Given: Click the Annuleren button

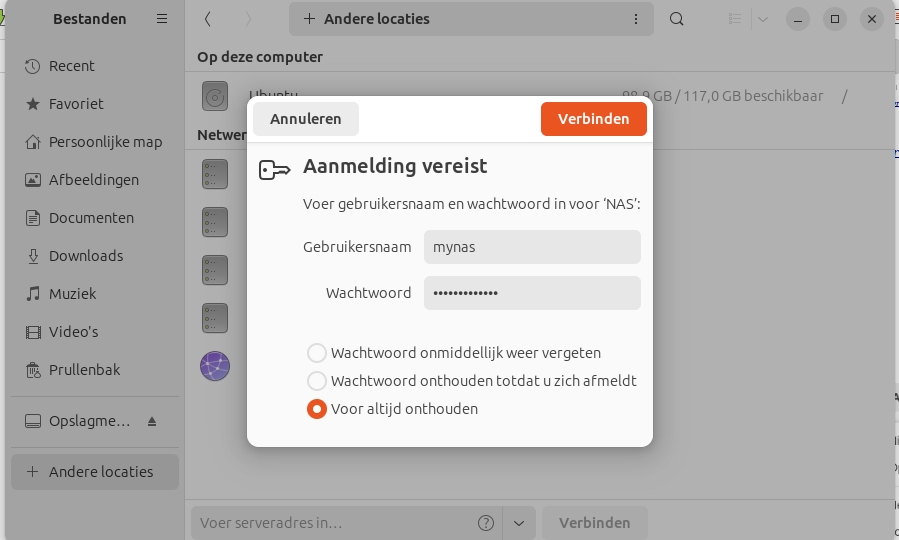Looking at the screenshot, I should click(x=306, y=119).
